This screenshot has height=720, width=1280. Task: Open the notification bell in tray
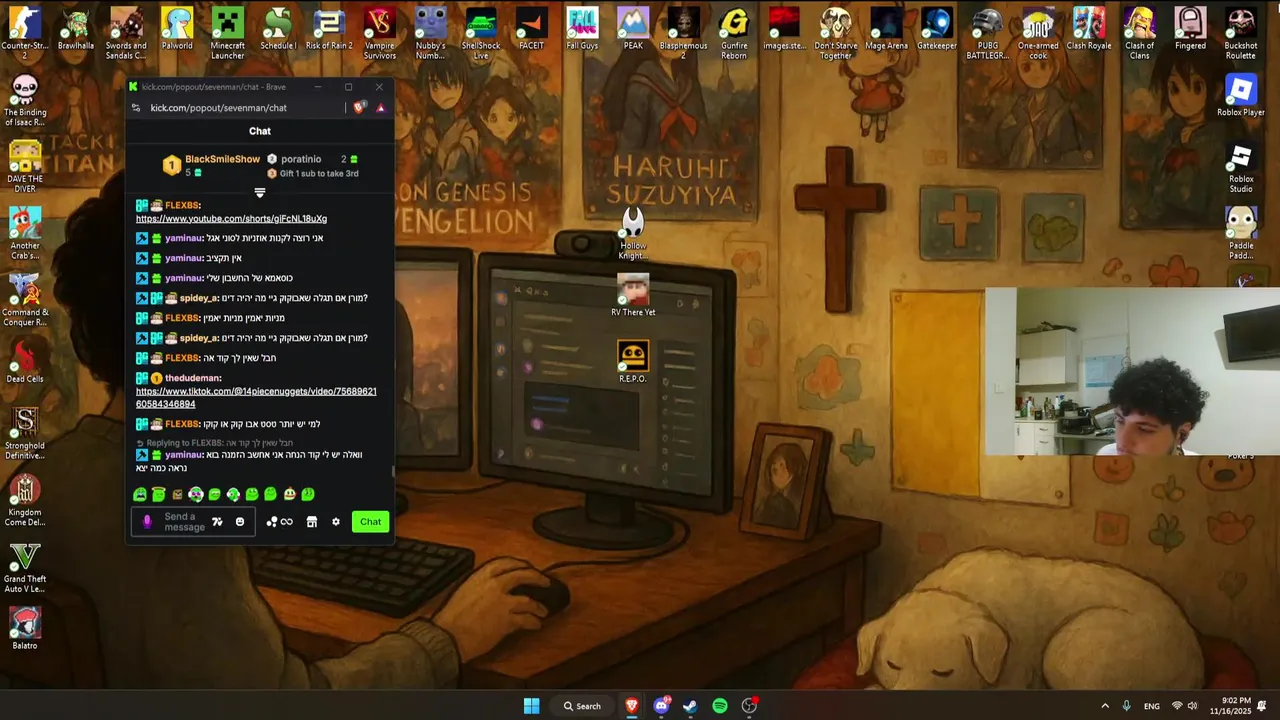[x=1262, y=706]
